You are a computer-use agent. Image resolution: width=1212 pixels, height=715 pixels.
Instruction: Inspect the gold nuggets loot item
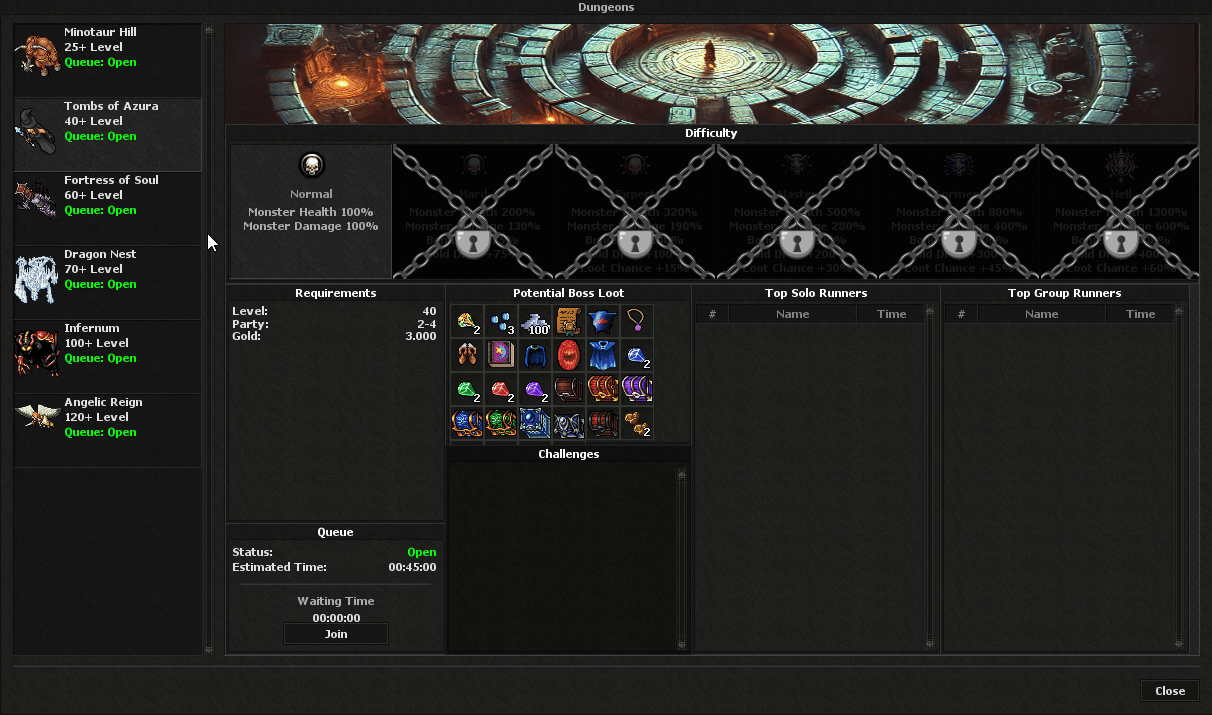(637, 424)
